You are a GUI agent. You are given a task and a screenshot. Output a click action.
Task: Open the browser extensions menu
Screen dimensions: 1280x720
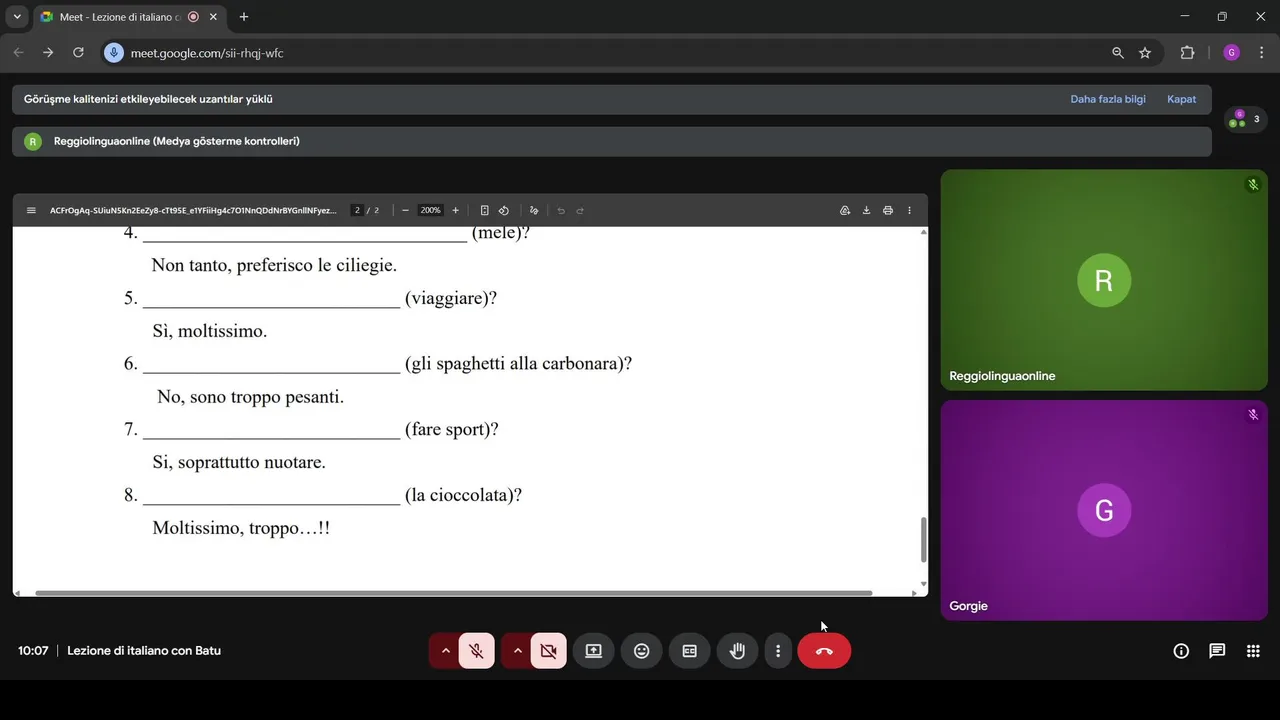(x=1188, y=53)
